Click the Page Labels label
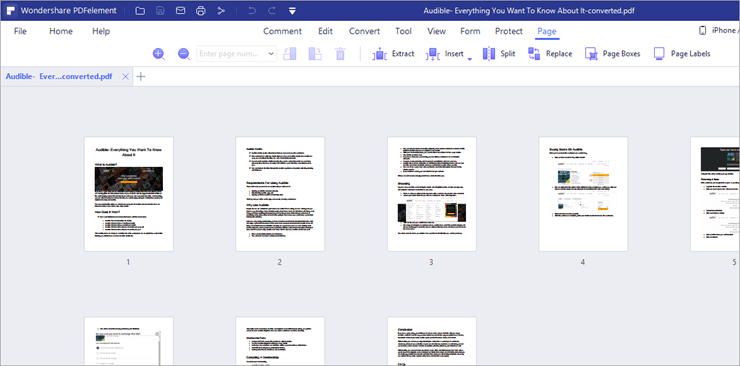 pos(690,54)
